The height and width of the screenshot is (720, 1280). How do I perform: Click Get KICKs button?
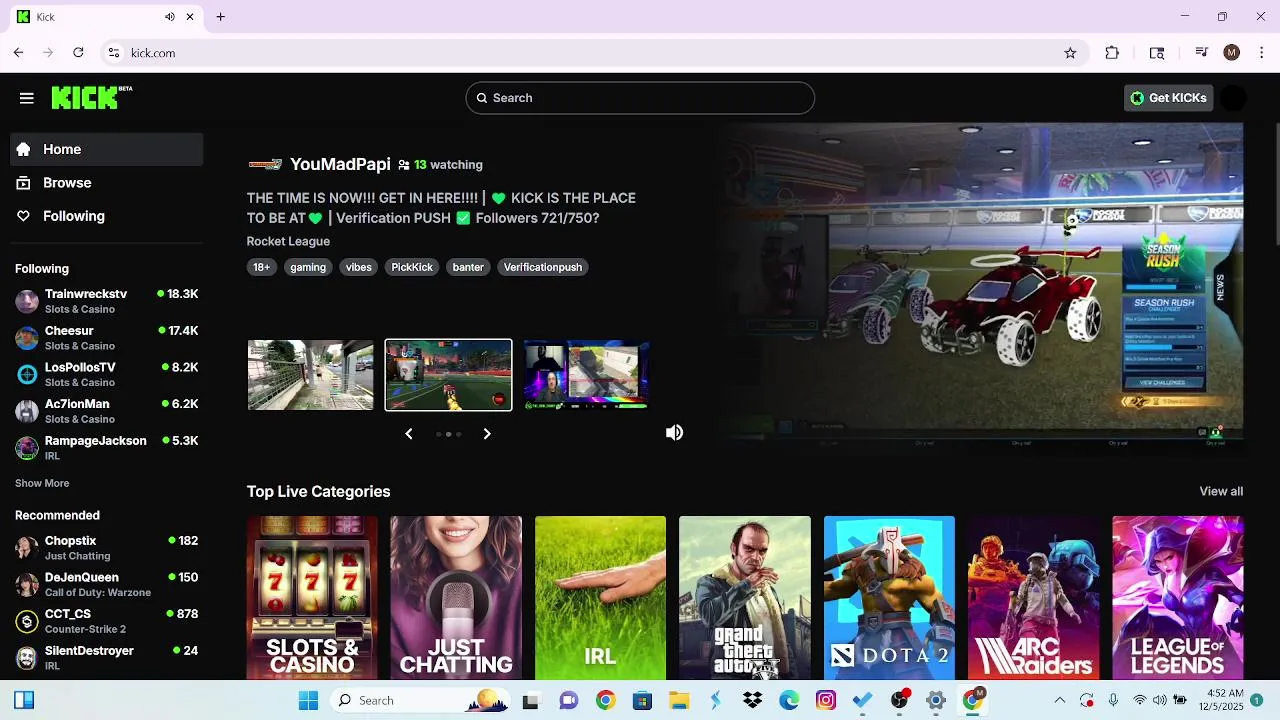(x=1168, y=98)
